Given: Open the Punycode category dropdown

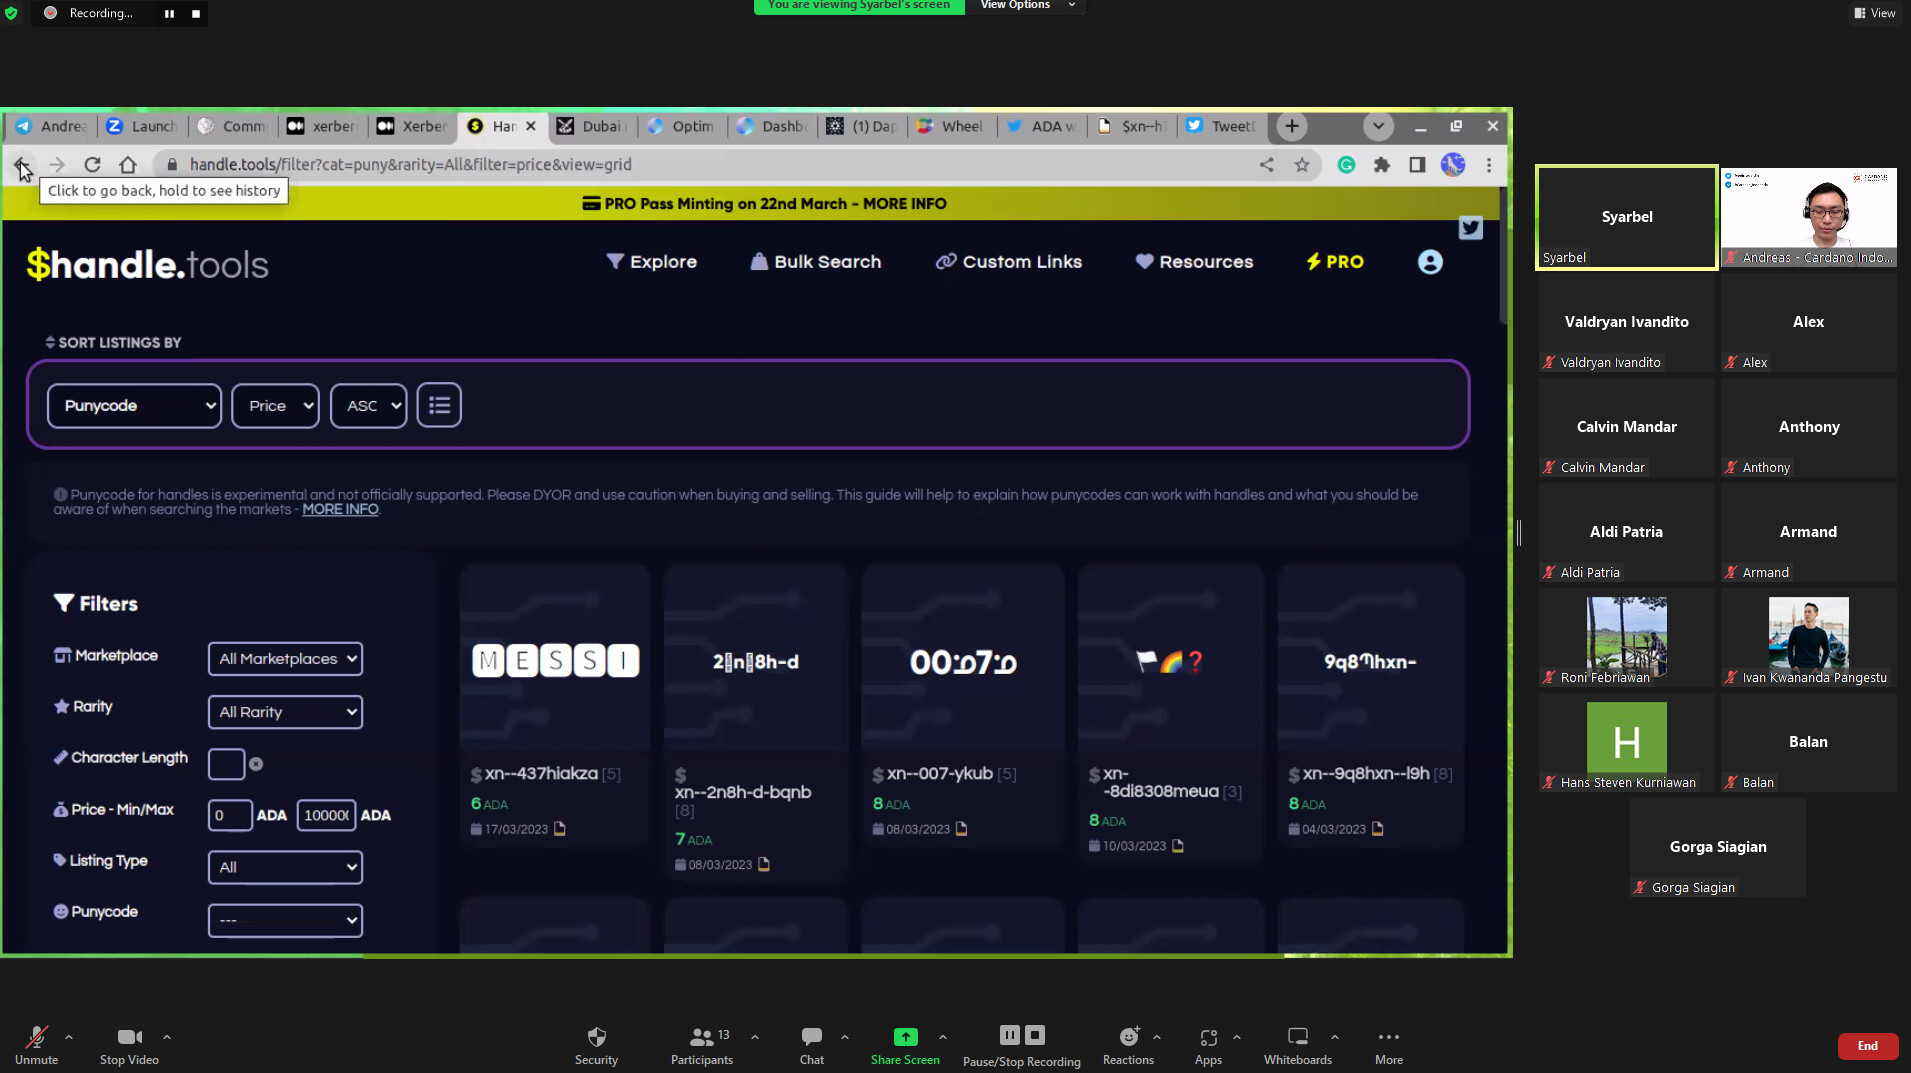Looking at the screenshot, I should pos(134,405).
